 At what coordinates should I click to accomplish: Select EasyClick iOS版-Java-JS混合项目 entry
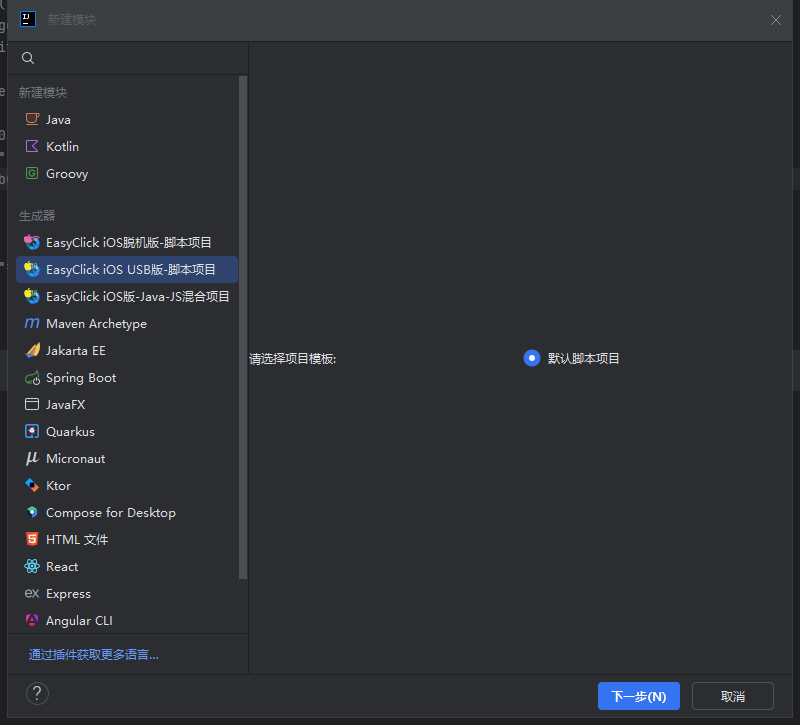pyautogui.click(x=137, y=297)
